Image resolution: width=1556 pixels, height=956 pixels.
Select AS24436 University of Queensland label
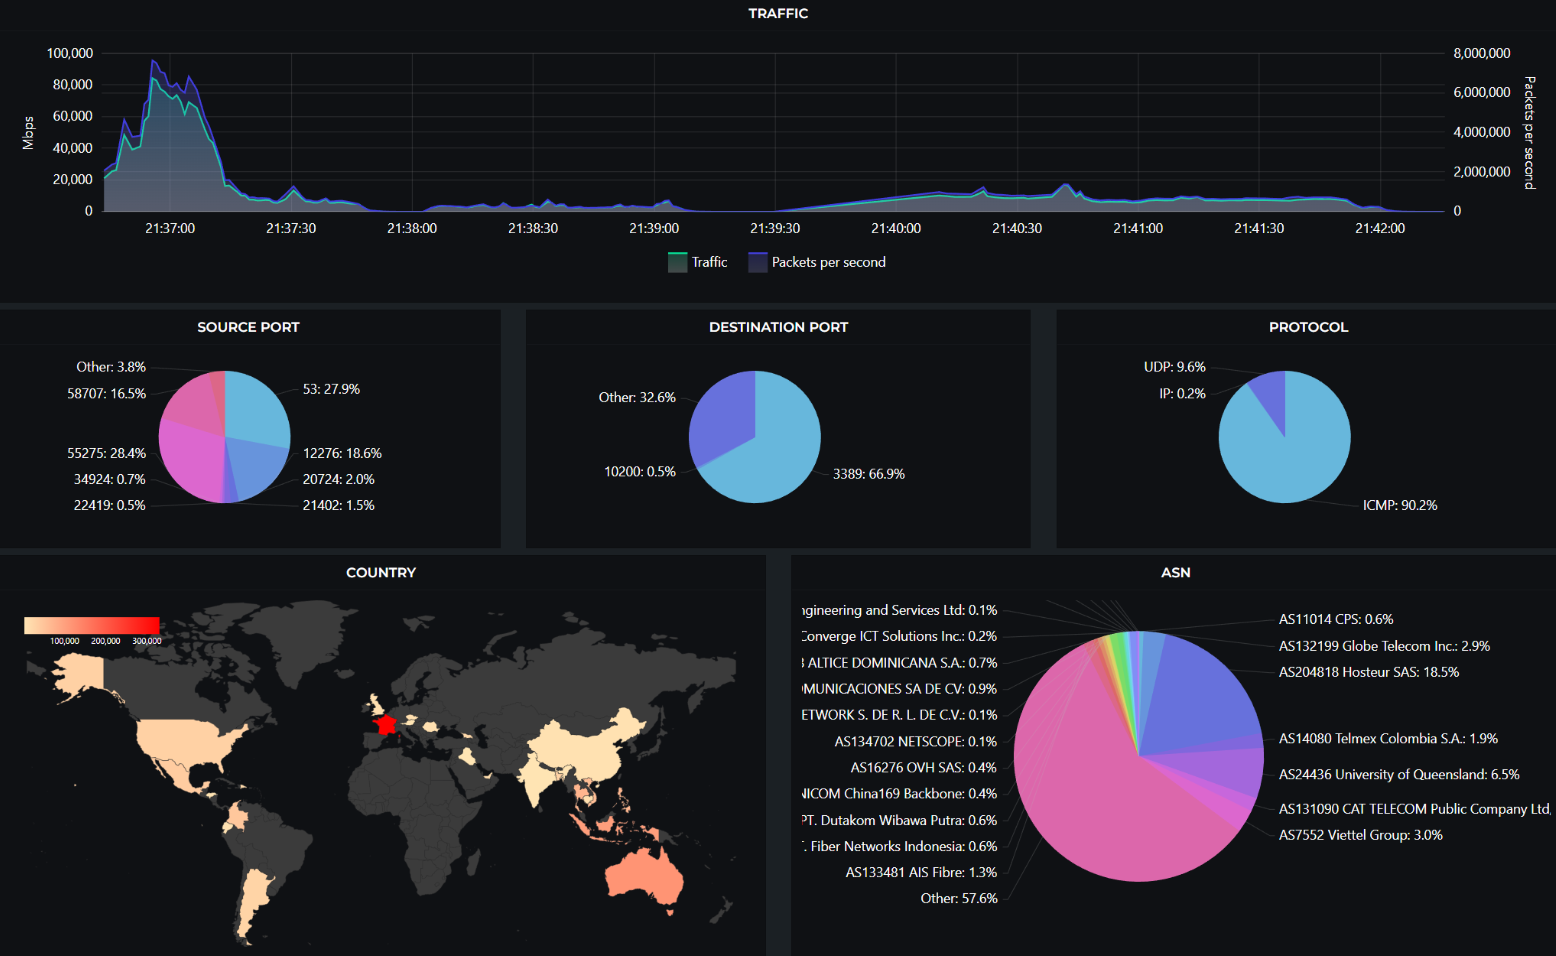(x=1399, y=774)
